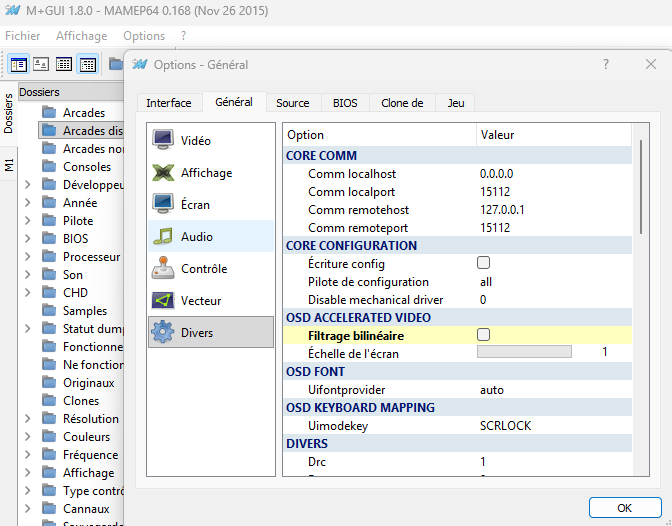Select the Contrôle joystick icon
Screen dimensions: 672x526
pos(163,269)
